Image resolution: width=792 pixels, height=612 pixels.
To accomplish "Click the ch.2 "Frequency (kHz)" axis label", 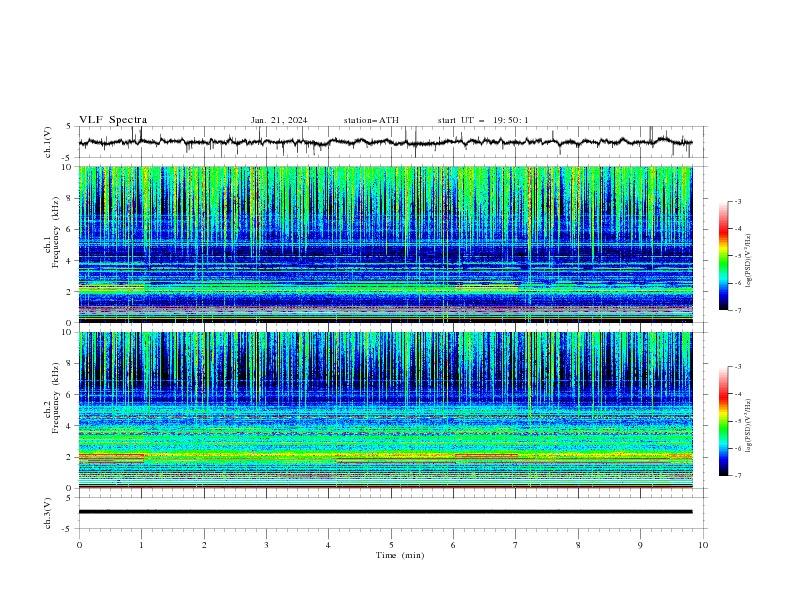I will [x=56, y=398].
